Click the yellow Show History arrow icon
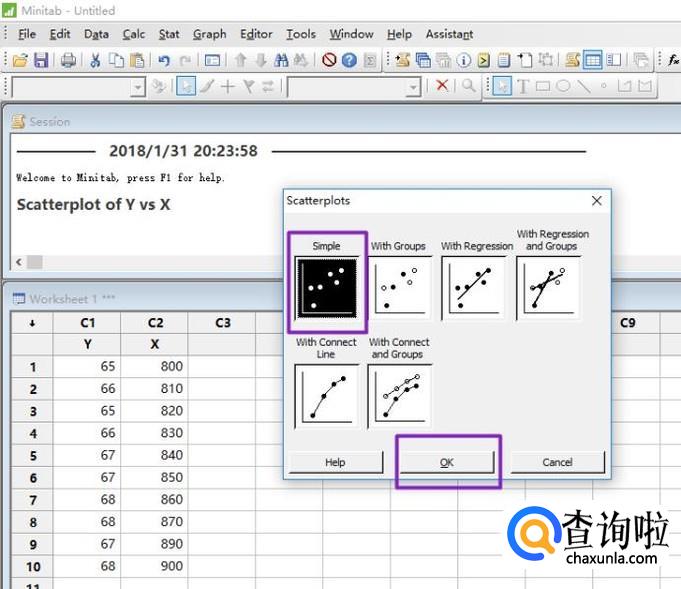The width and height of the screenshot is (681, 589). [483, 60]
